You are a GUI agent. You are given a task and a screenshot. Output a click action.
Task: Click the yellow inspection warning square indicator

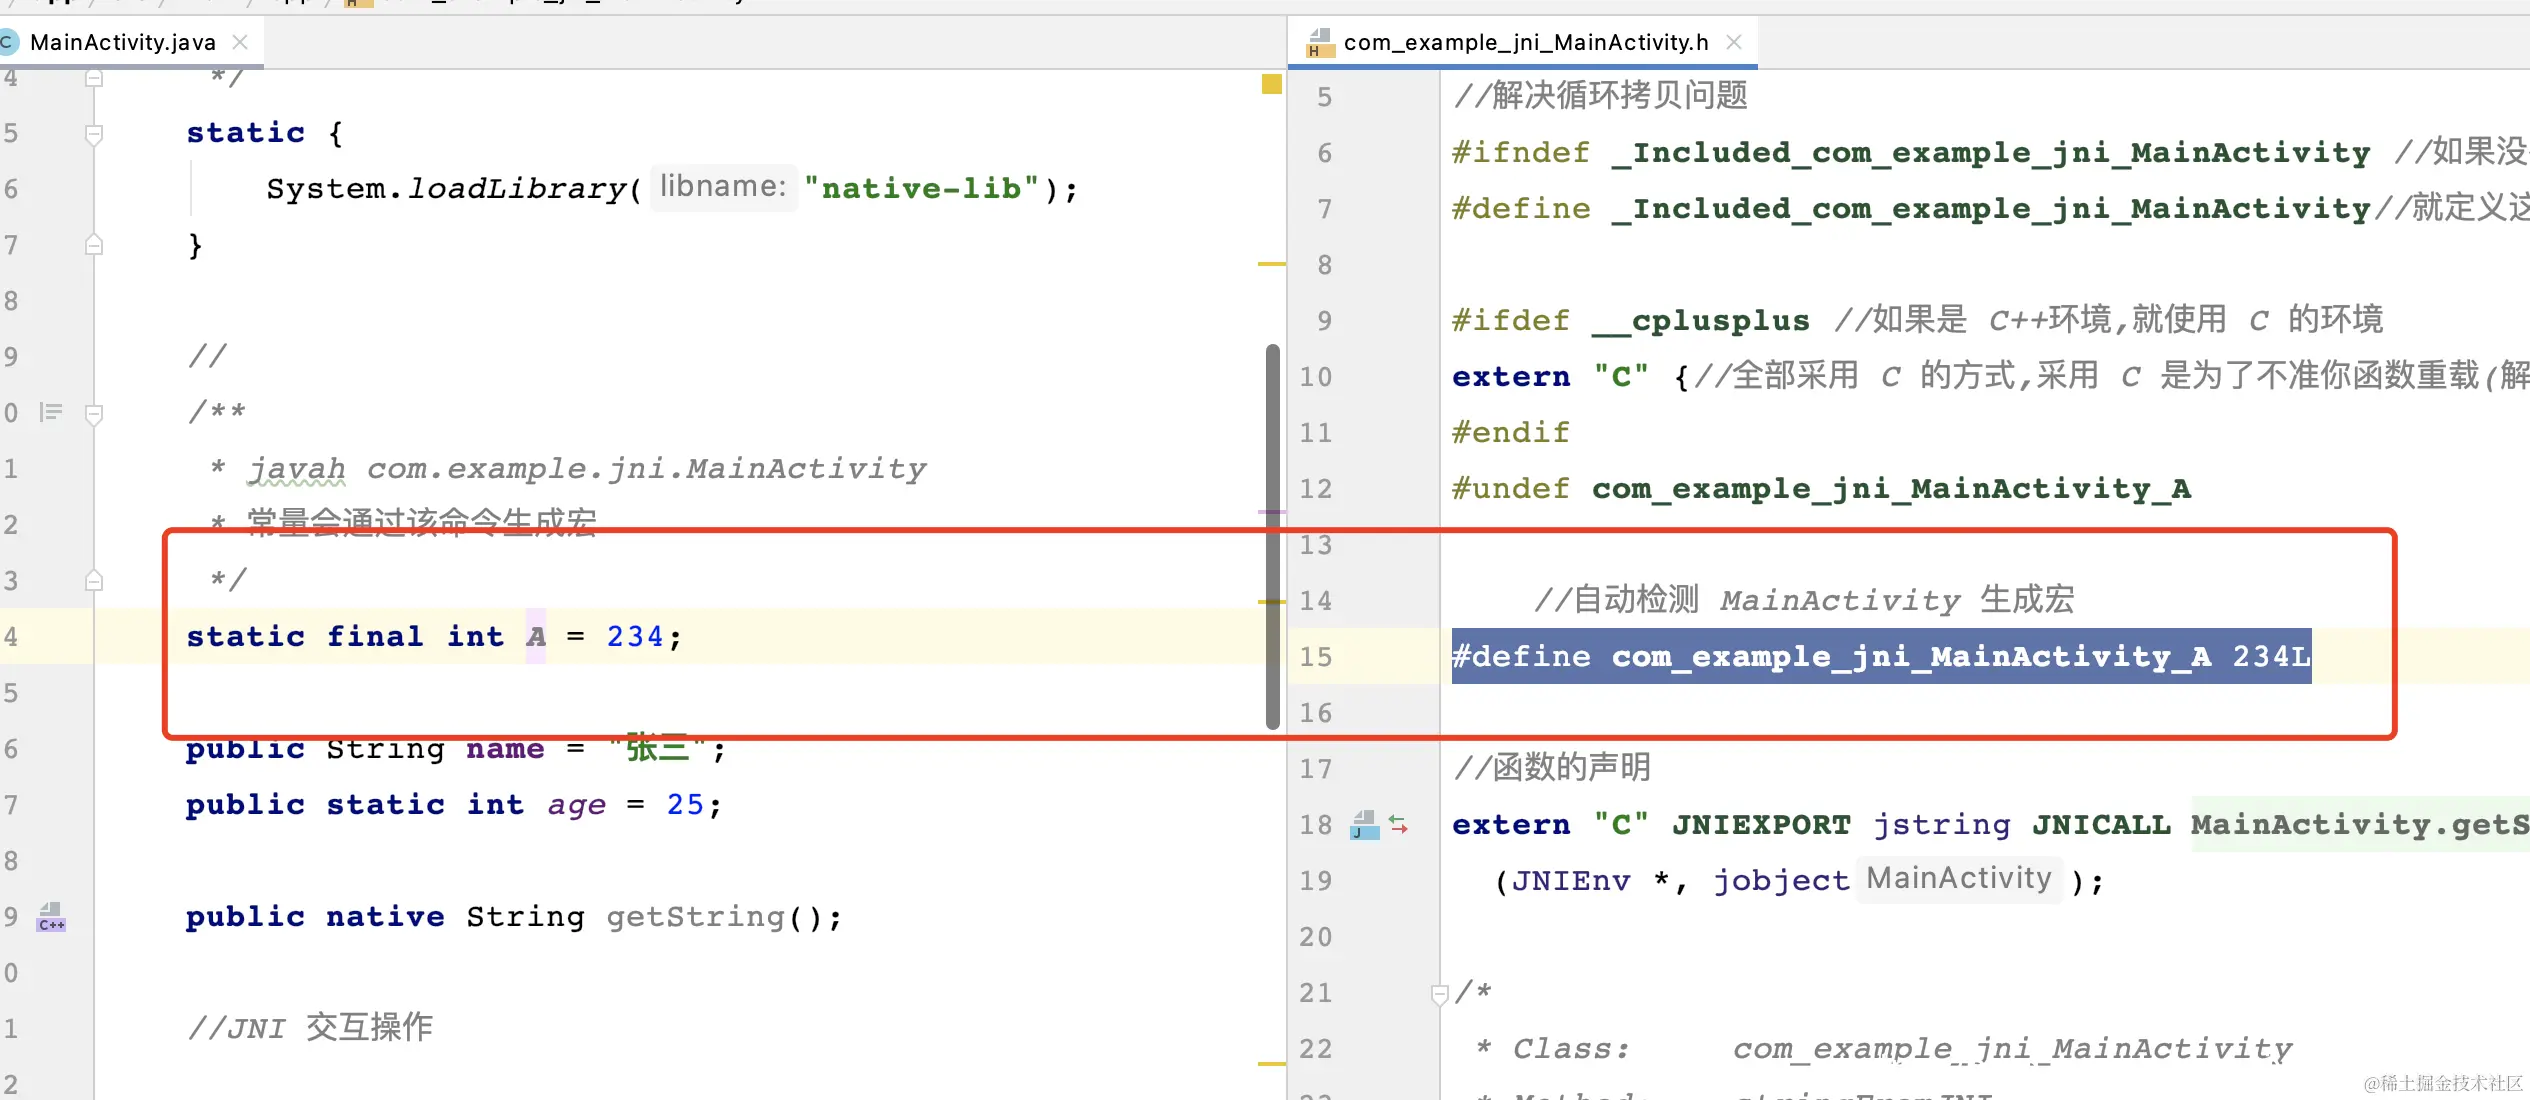(x=1271, y=84)
